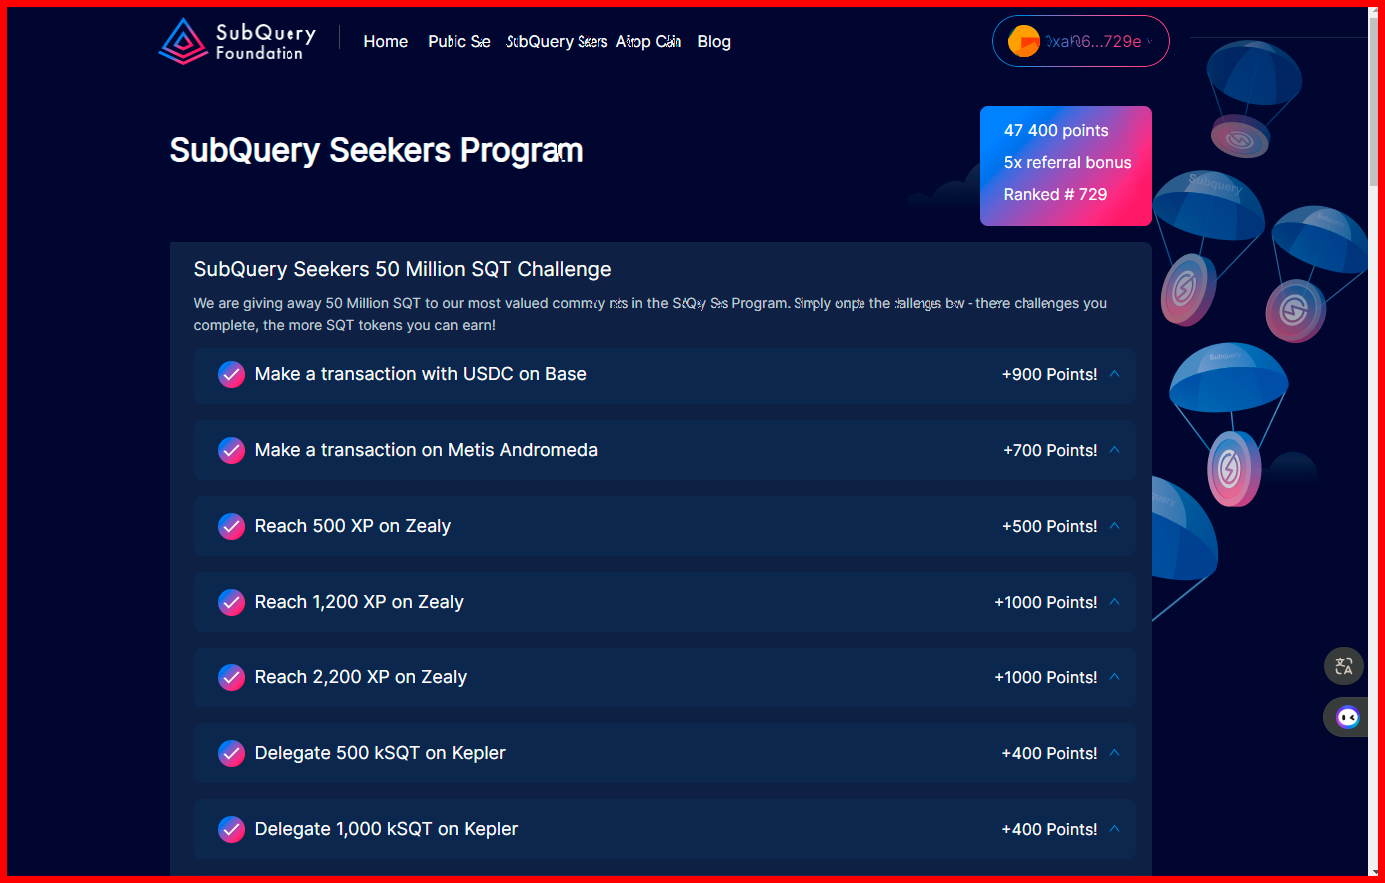Click '+700 Points!' on the Metis row

[x=1050, y=450]
